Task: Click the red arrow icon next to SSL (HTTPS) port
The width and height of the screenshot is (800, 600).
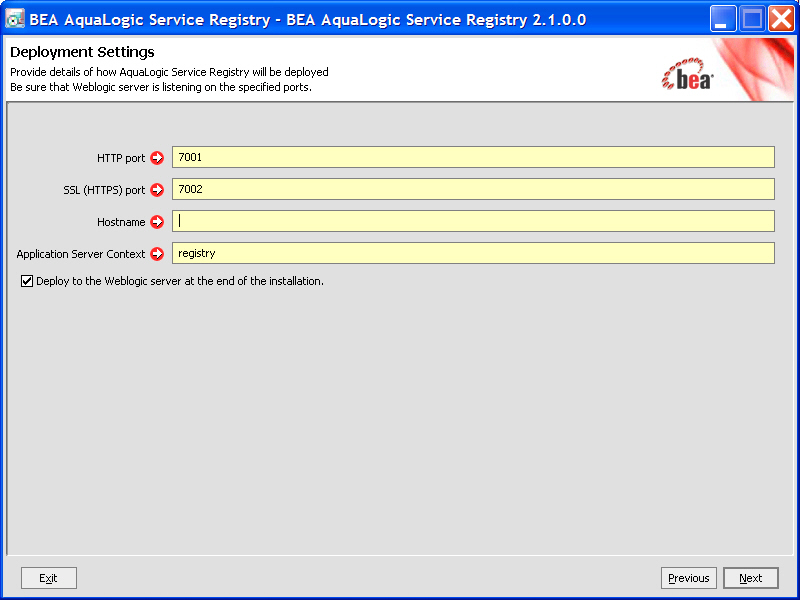Action: pyautogui.click(x=157, y=190)
